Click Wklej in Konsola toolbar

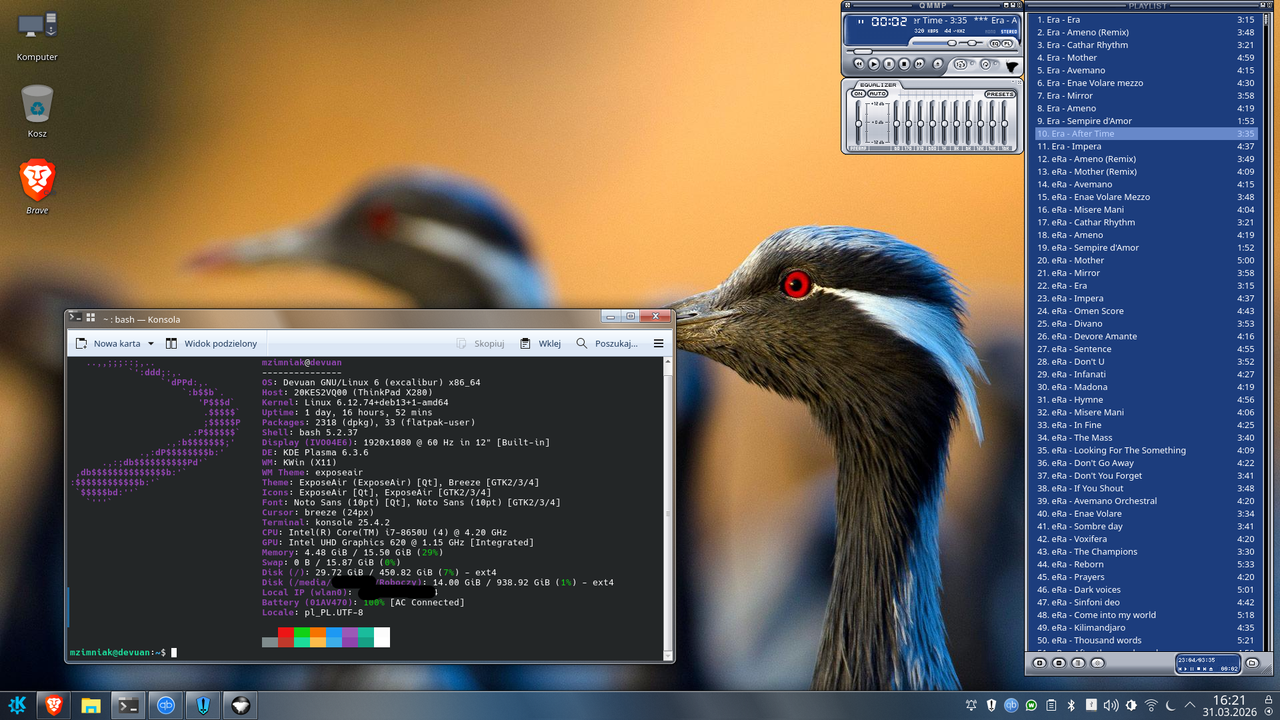click(x=541, y=344)
